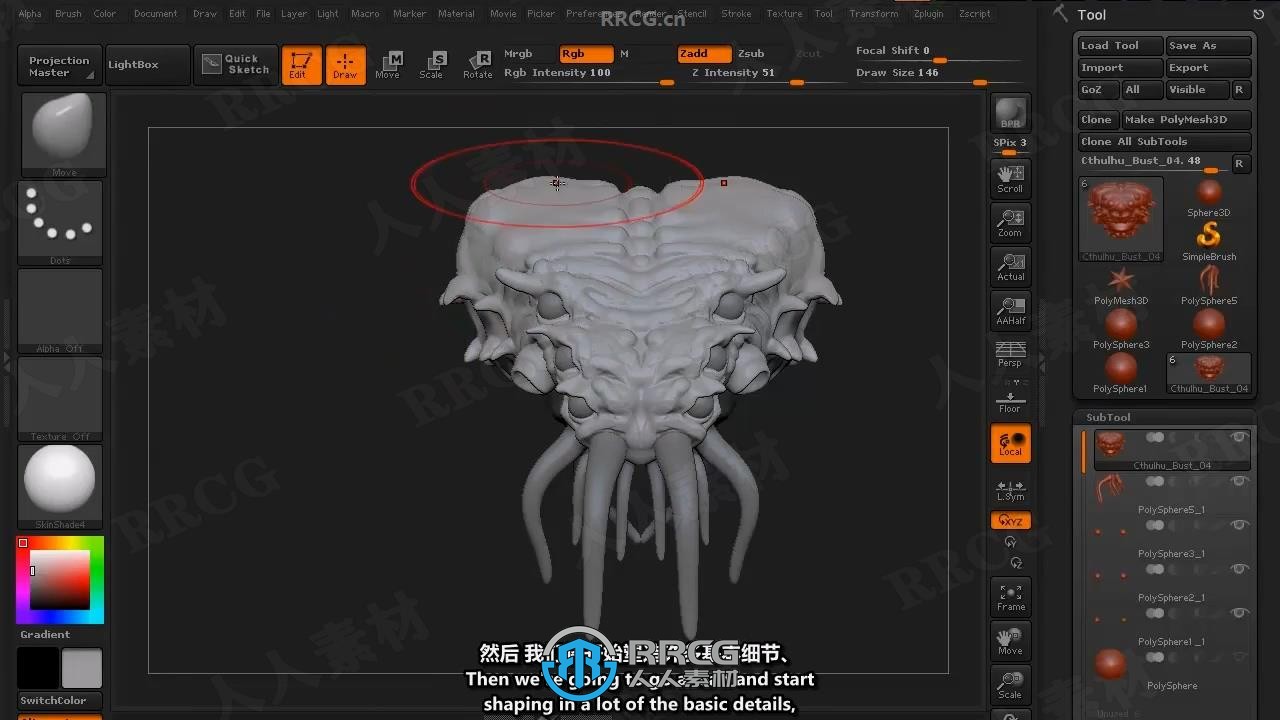Select the PolySphere1 tool
1280x720 pixels.
(x=1121, y=374)
